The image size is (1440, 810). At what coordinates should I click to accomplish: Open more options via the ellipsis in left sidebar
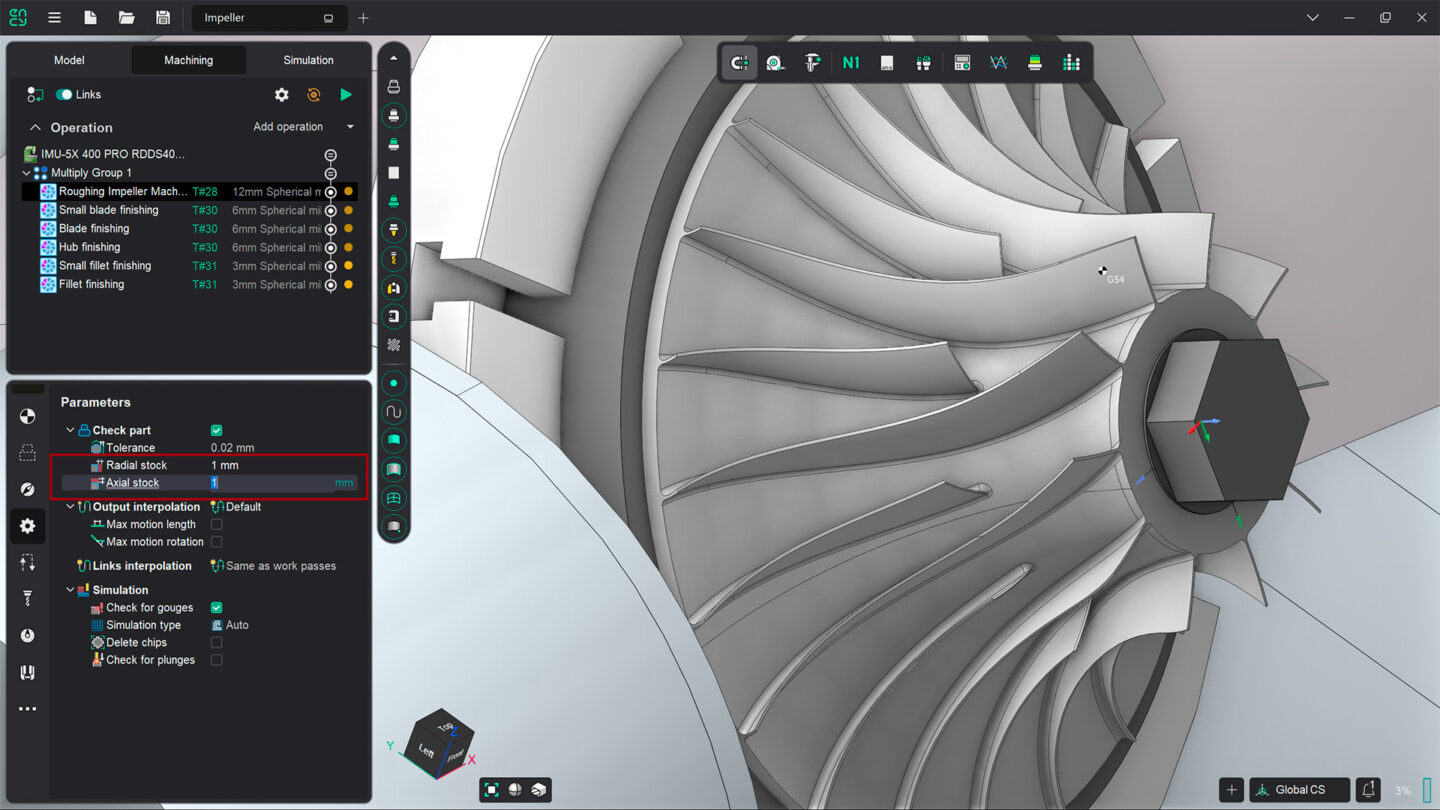tap(27, 708)
